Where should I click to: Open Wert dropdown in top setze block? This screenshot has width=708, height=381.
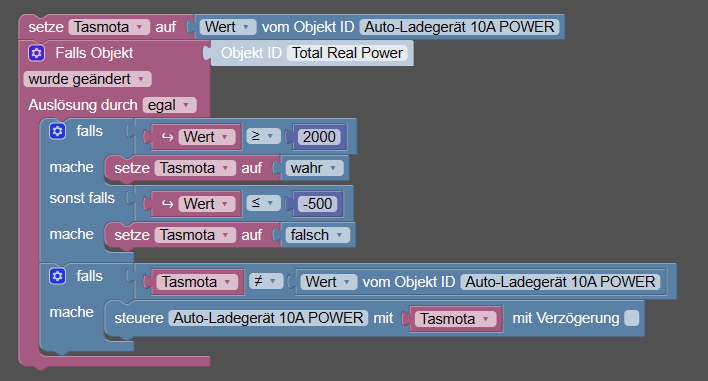pos(228,27)
